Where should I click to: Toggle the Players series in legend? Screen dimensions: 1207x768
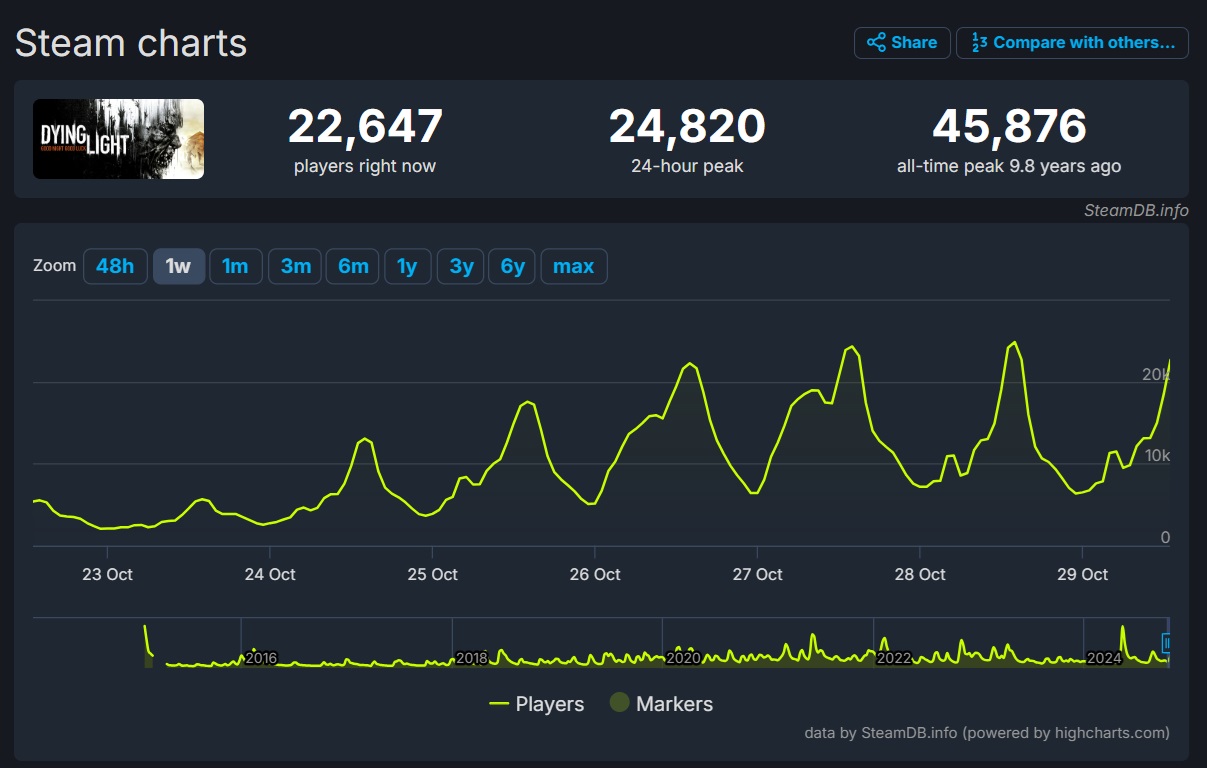point(537,704)
